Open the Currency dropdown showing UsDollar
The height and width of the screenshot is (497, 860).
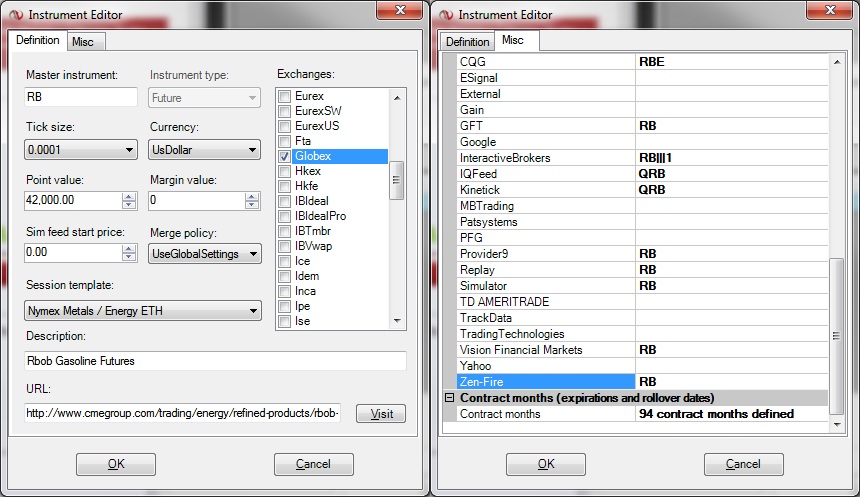coord(204,150)
